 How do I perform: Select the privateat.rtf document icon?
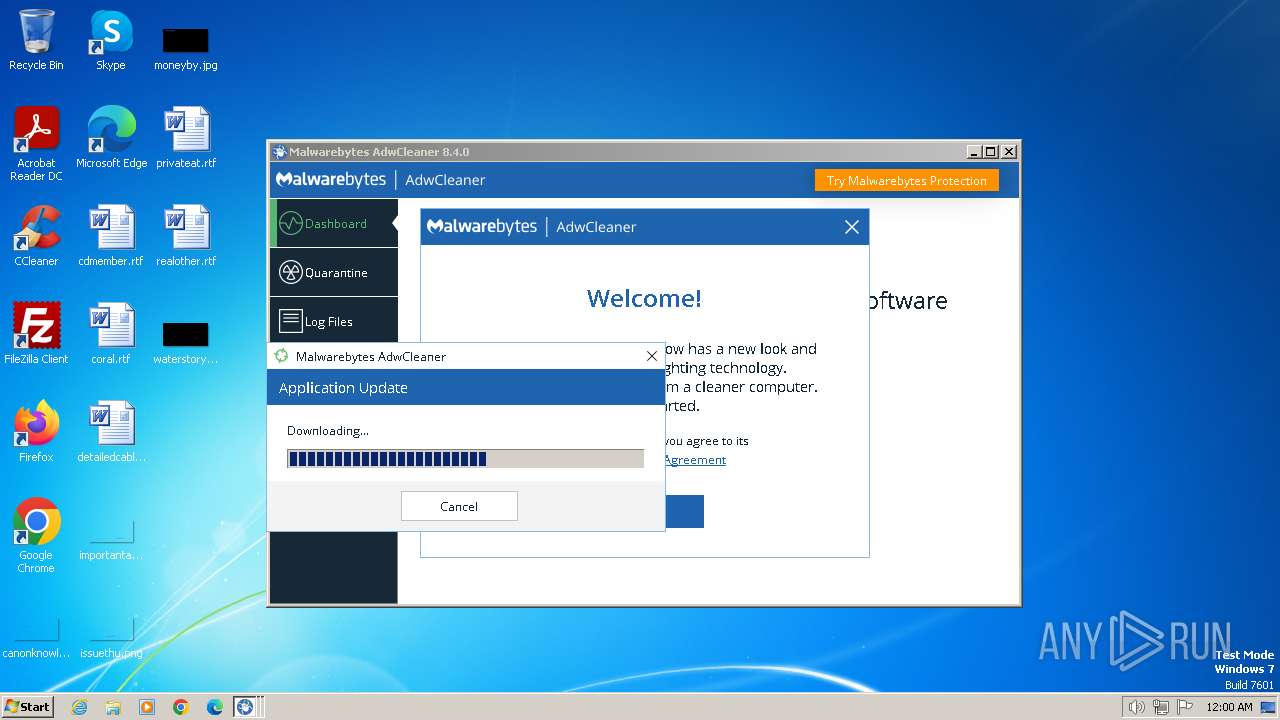[x=186, y=138]
